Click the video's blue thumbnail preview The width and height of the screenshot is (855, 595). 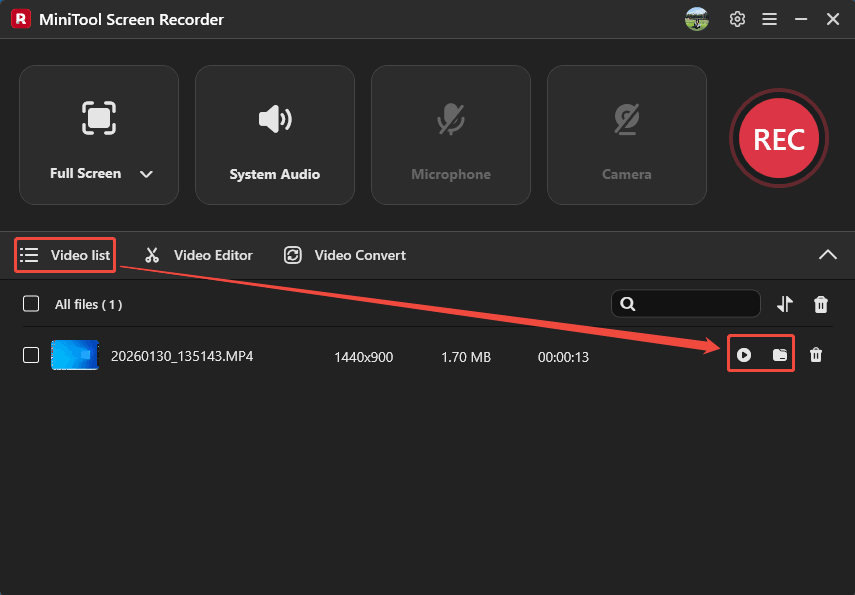pyautogui.click(x=74, y=356)
